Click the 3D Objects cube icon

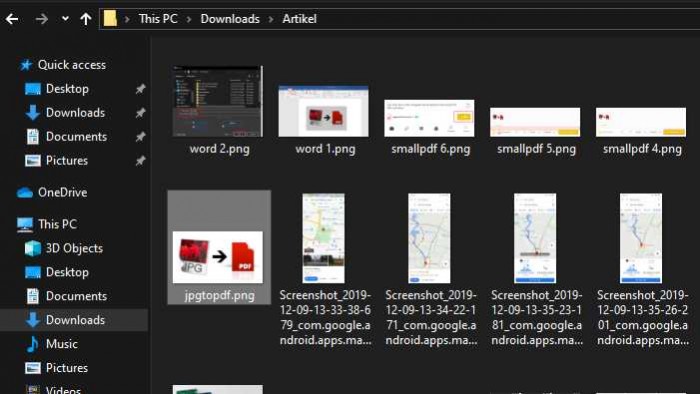(33, 248)
